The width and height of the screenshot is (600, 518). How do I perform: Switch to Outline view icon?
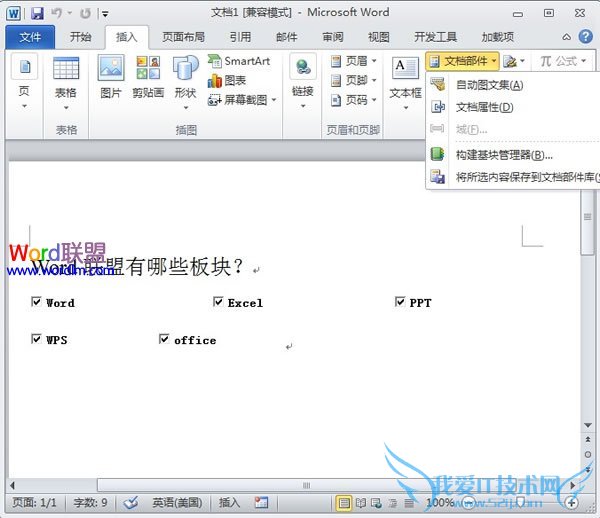coord(393,503)
